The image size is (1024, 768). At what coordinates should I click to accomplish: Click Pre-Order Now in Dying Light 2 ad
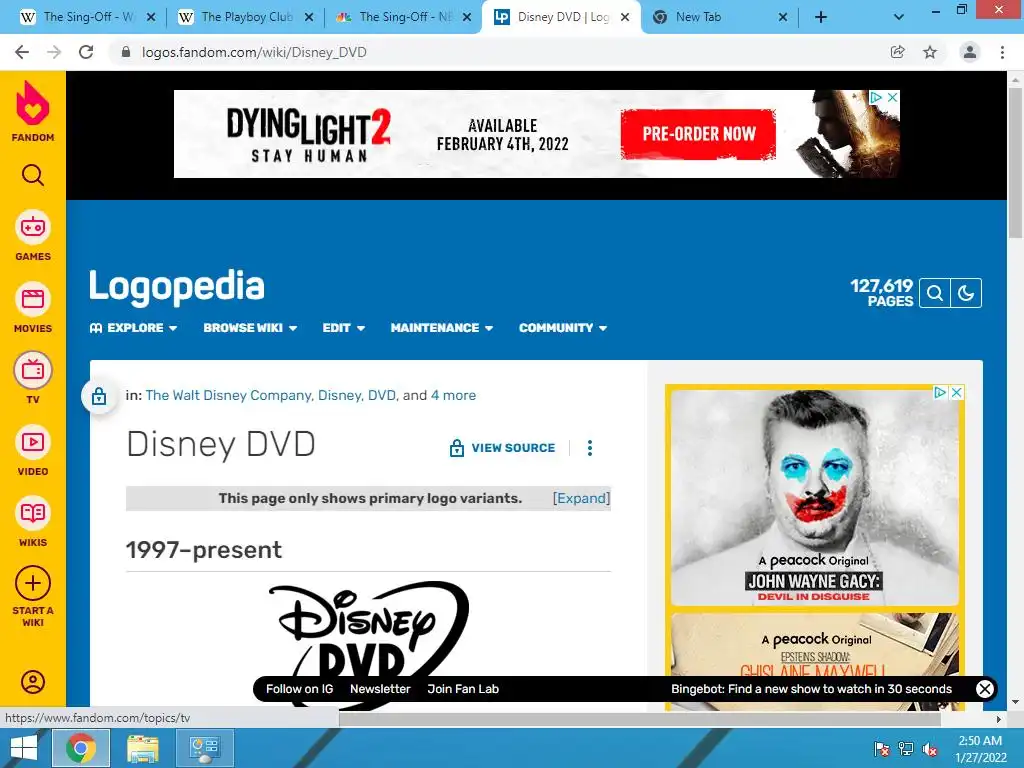pyautogui.click(x=698, y=134)
